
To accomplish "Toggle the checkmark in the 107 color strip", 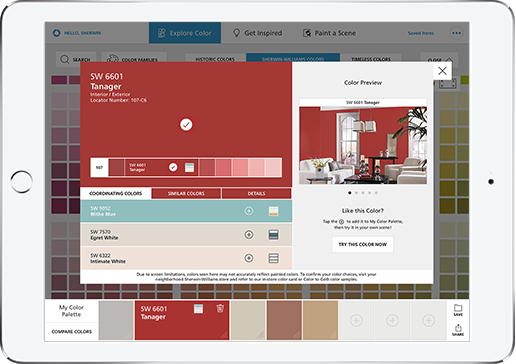I will 173,167.
